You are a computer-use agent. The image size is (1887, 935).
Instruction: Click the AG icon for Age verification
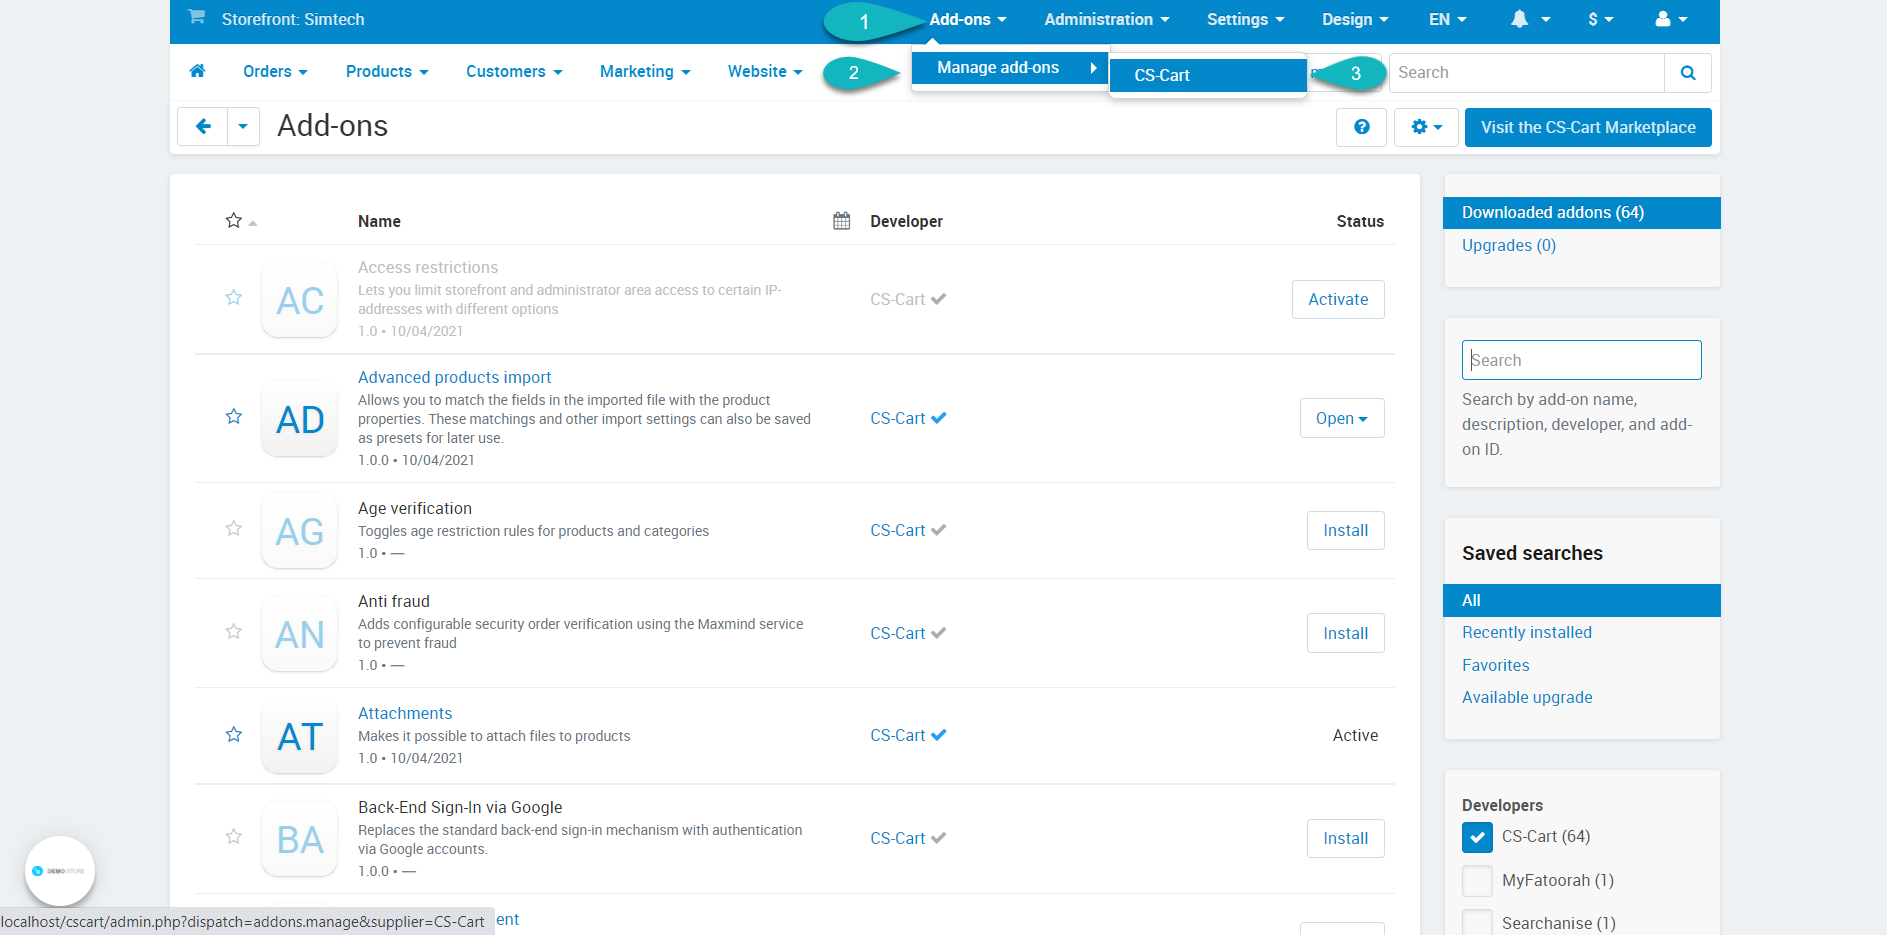tap(300, 531)
